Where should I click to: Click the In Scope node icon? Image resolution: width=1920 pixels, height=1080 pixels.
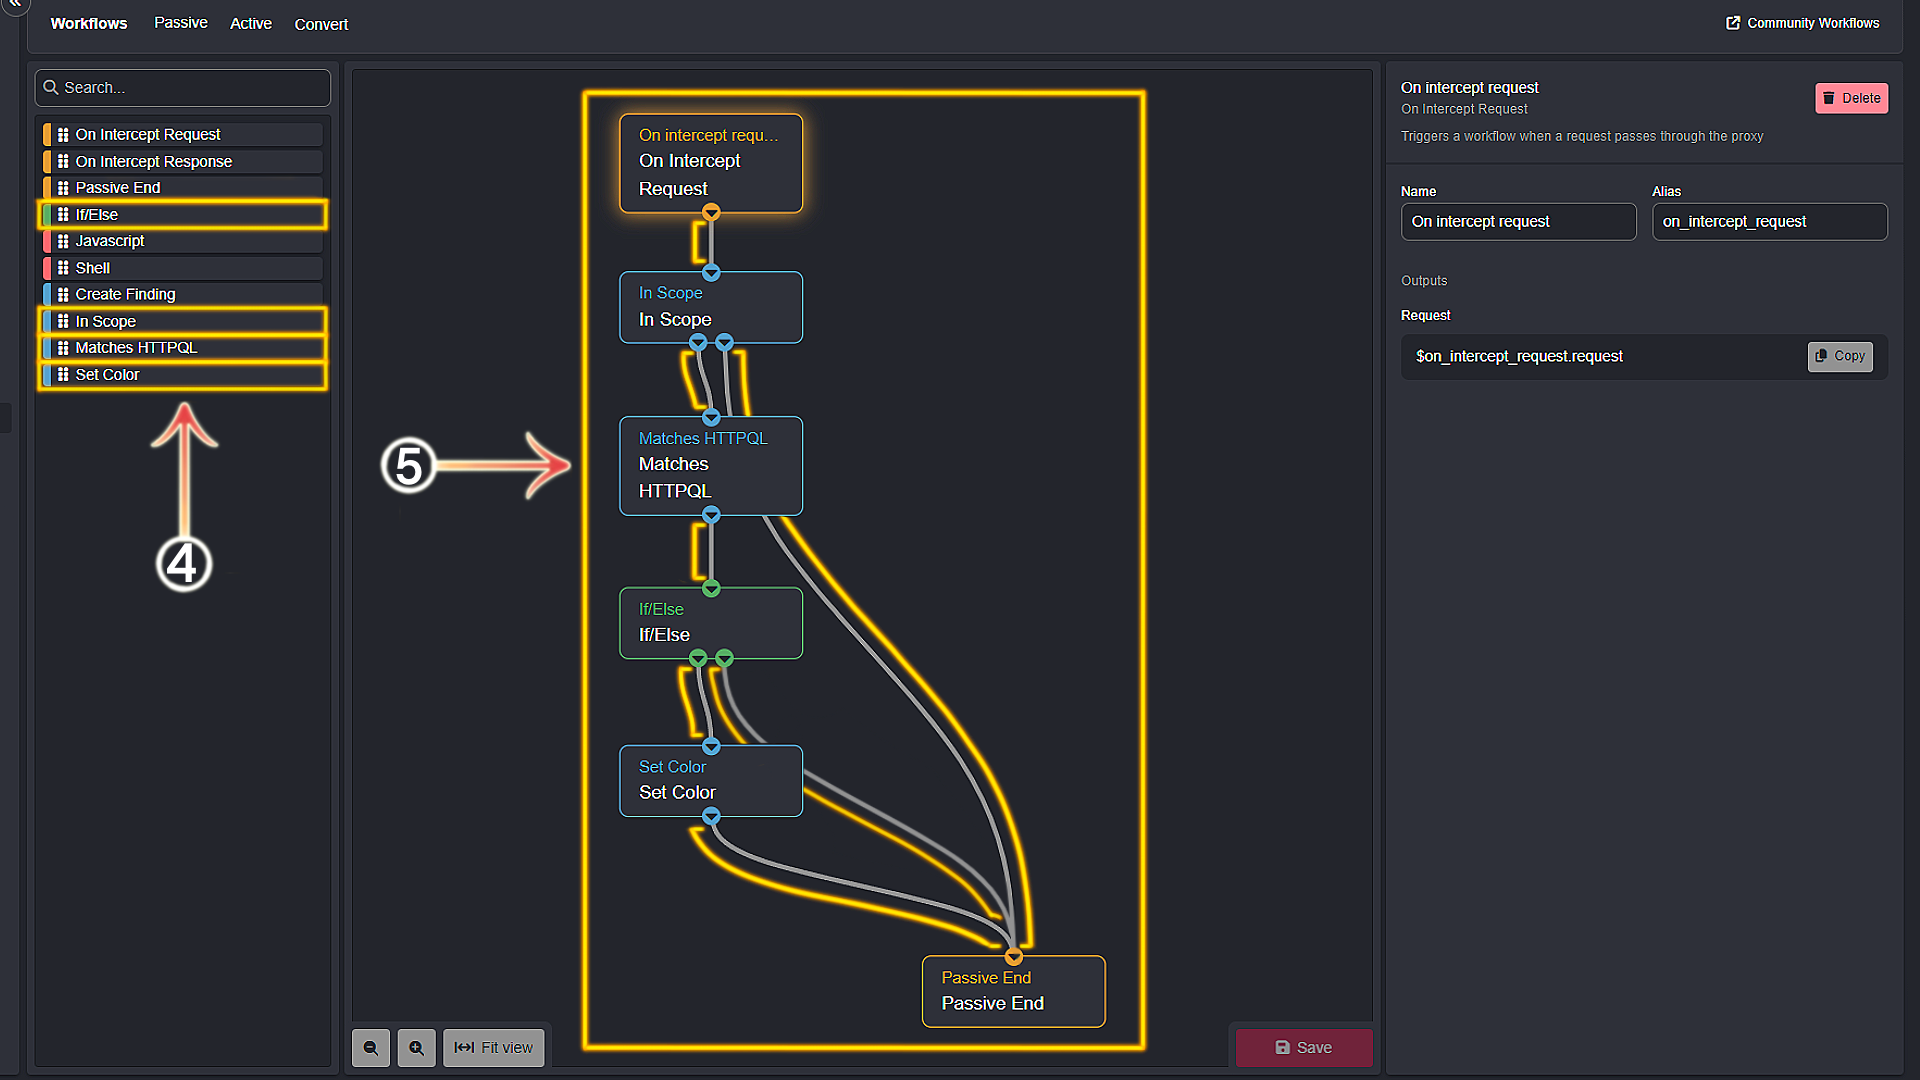[62, 320]
